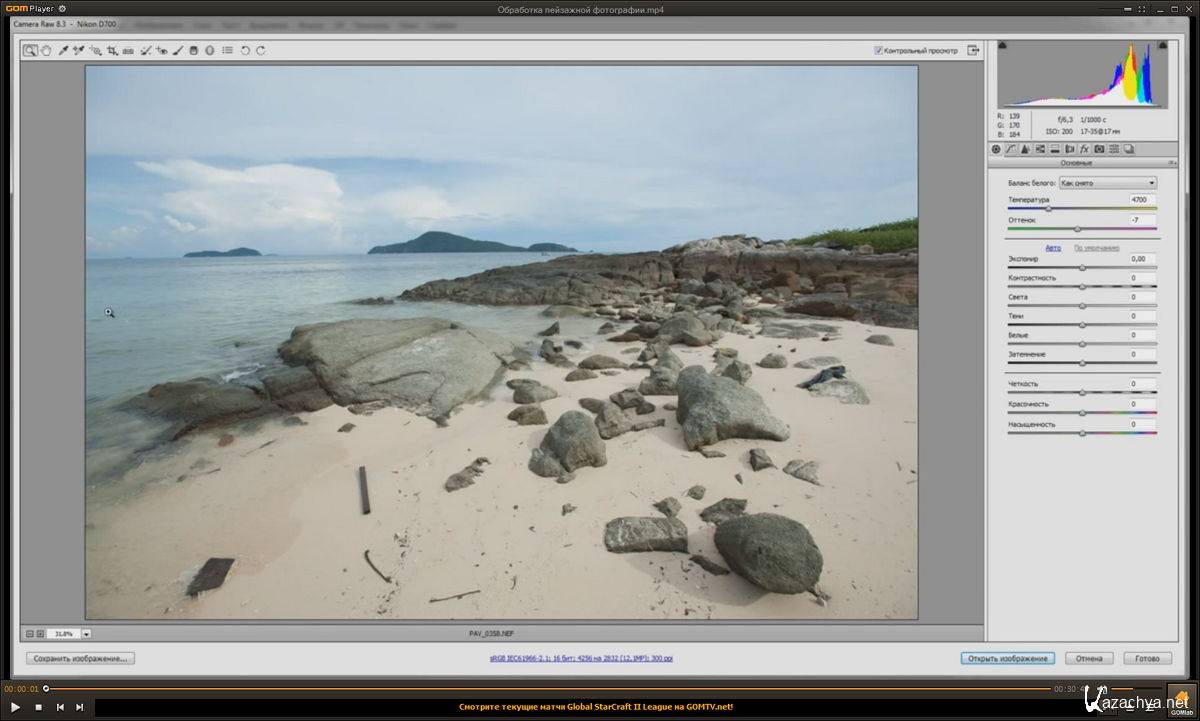Open the 'Баланс белого' white balance dropdown
The height and width of the screenshot is (721, 1200).
tap(1107, 183)
